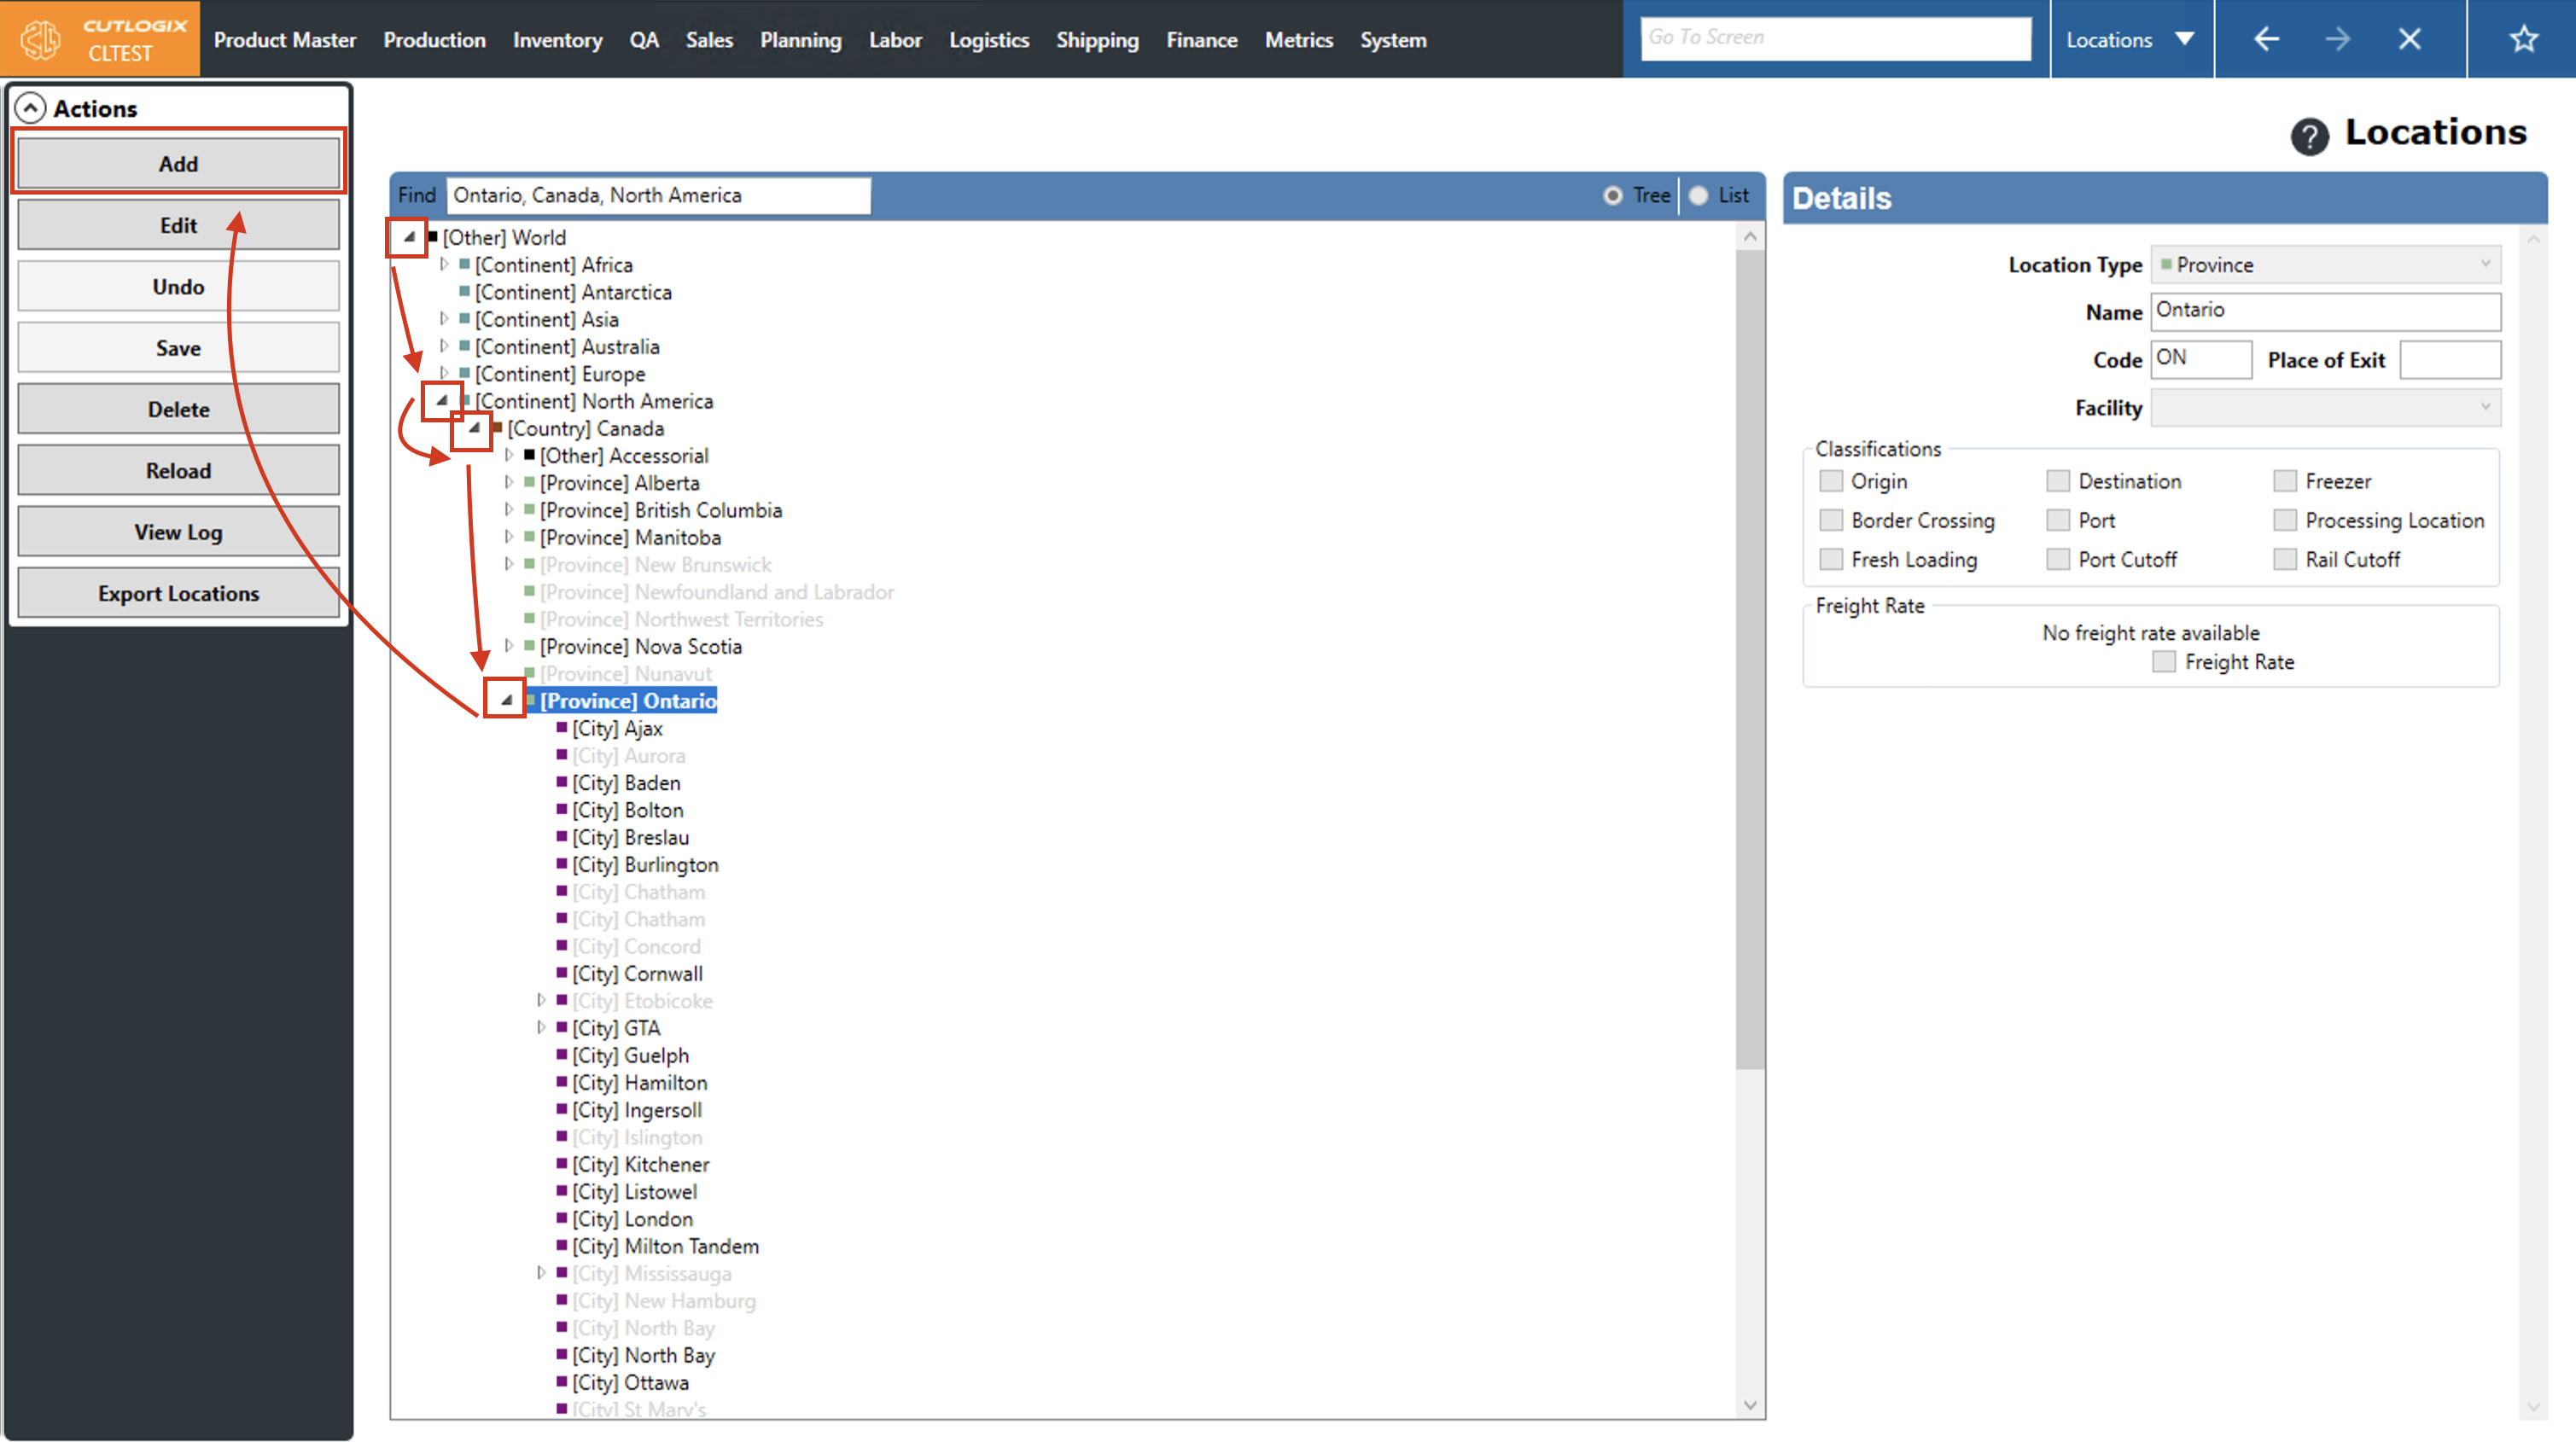Image resolution: width=2576 pixels, height=1442 pixels.
Task: Check the Processing Location checkbox
Action: coord(2284,520)
